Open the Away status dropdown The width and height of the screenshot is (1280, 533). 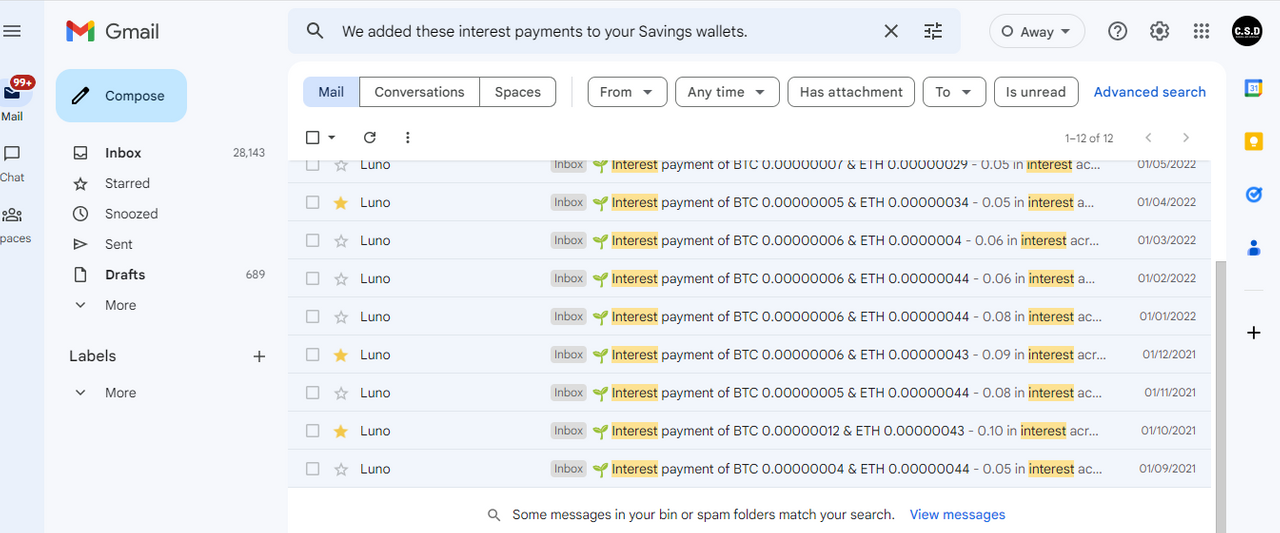point(1037,31)
